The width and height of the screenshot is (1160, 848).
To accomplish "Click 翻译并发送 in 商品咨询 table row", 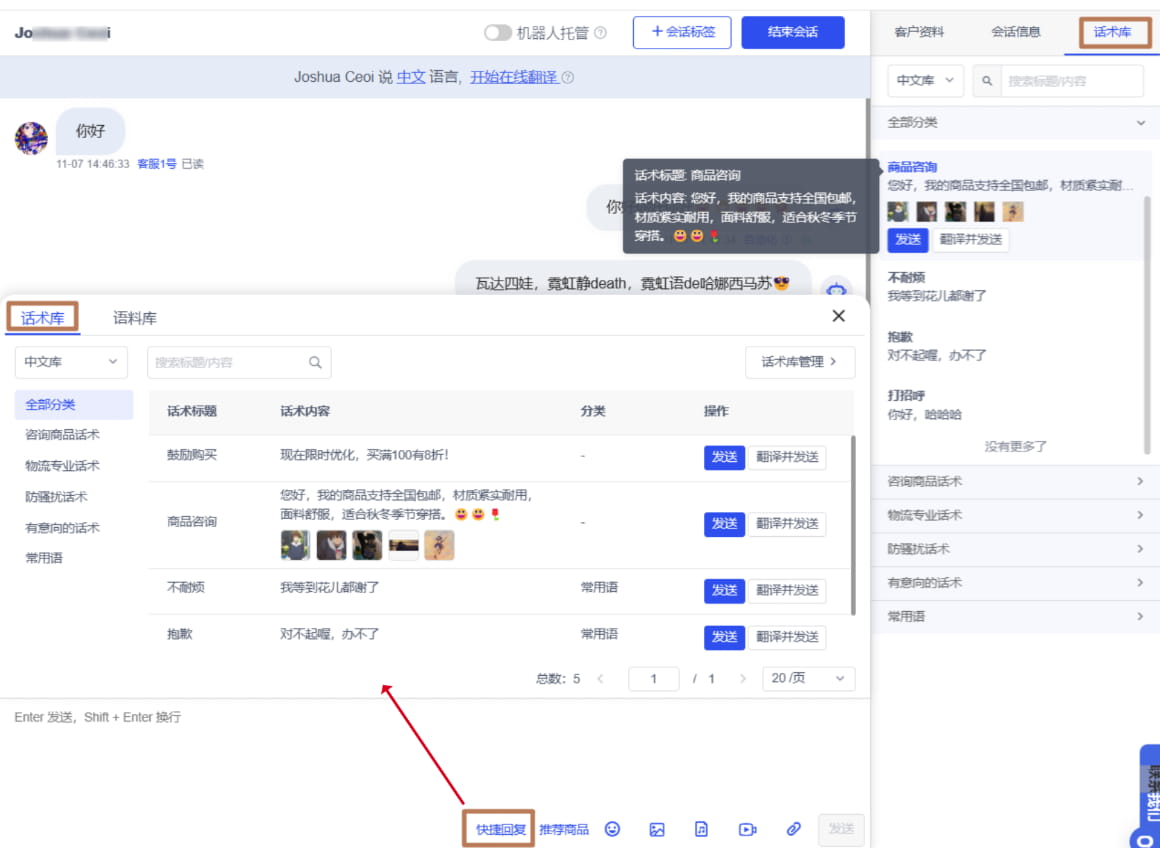I will [787, 524].
